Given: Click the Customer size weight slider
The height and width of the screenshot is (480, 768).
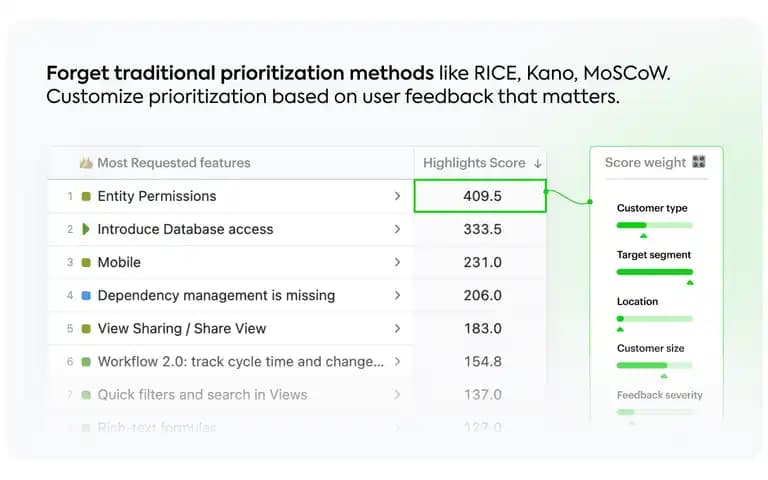Looking at the screenshot, I should tap(654, 365).
